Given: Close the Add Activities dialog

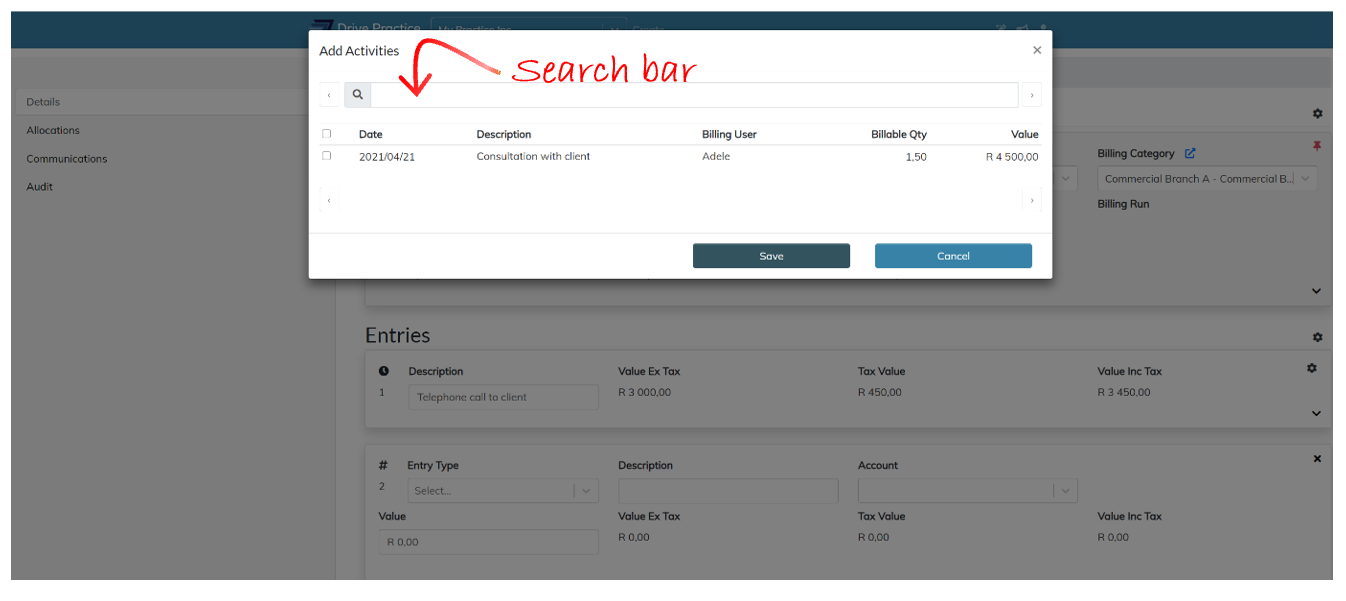Looking at the screenshot, I should (1037, 50).
